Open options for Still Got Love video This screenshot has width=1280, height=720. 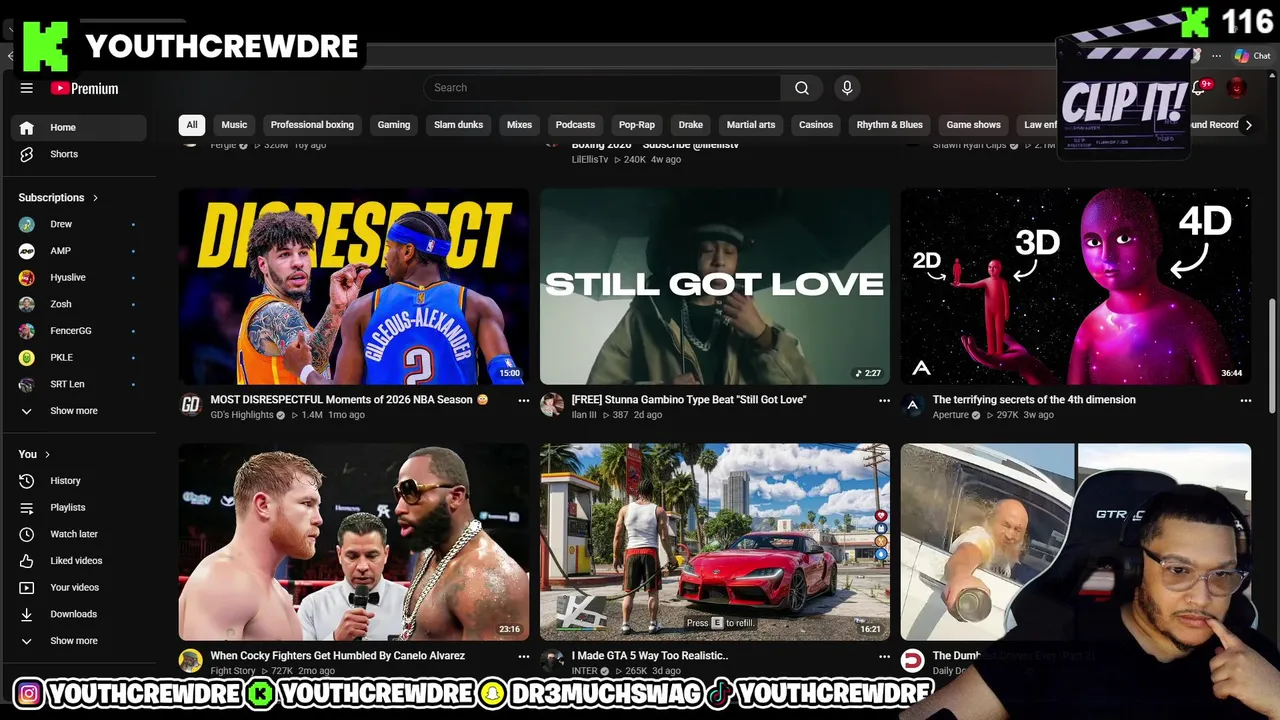click(x=884, y=400)
